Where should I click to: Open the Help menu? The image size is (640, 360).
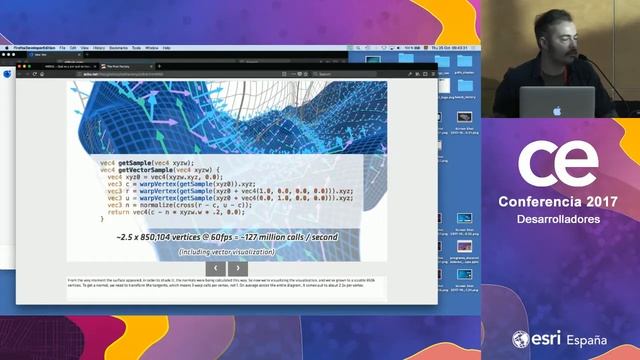tap(167, 48)
